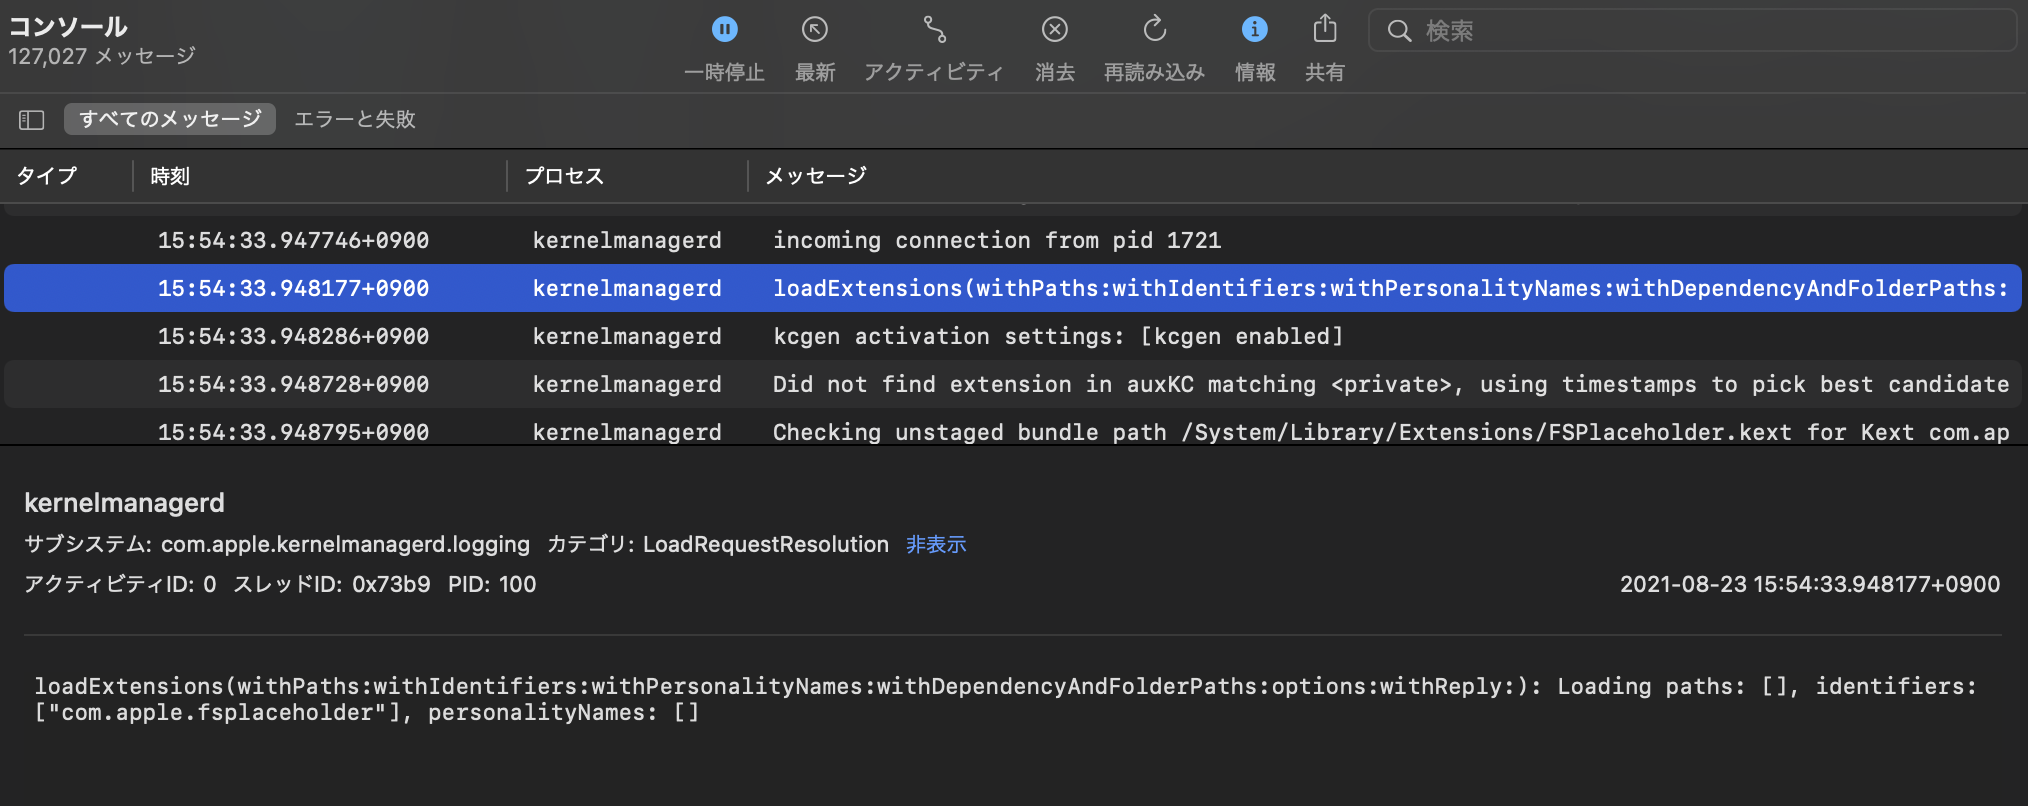The height and width of the screenshot is (806, 2028).
Task: Pause the log stream with 一時停止
Action: (724, 30)
